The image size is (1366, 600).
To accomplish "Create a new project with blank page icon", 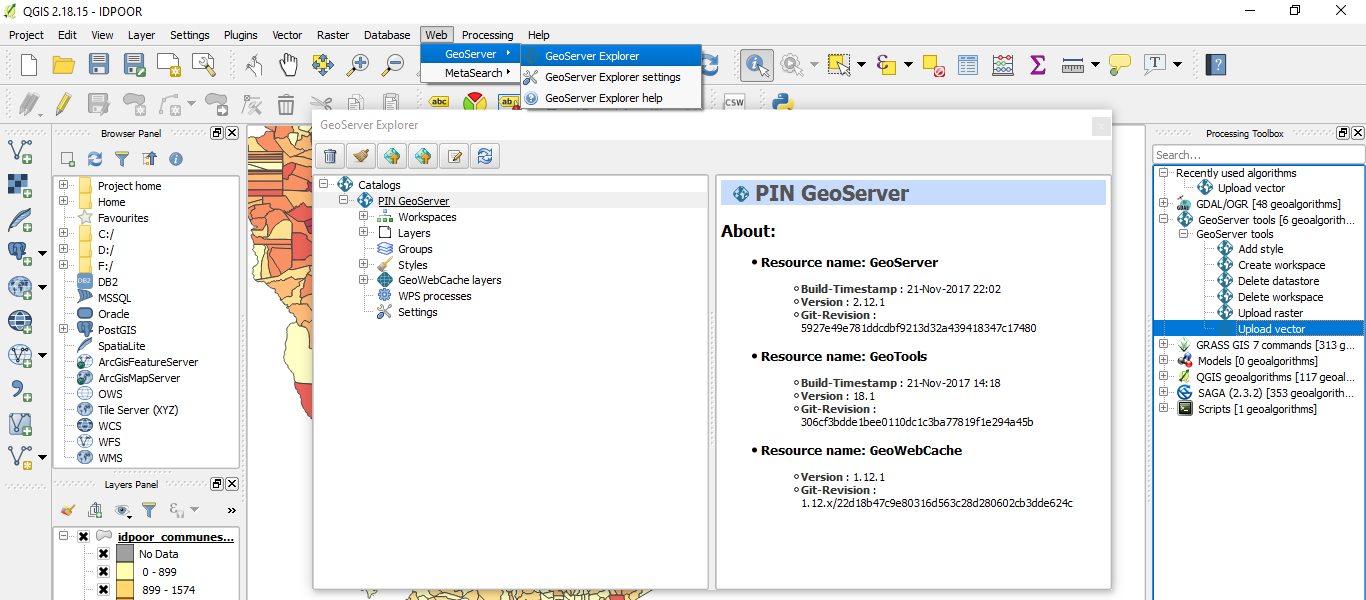I will pos(29,65).
